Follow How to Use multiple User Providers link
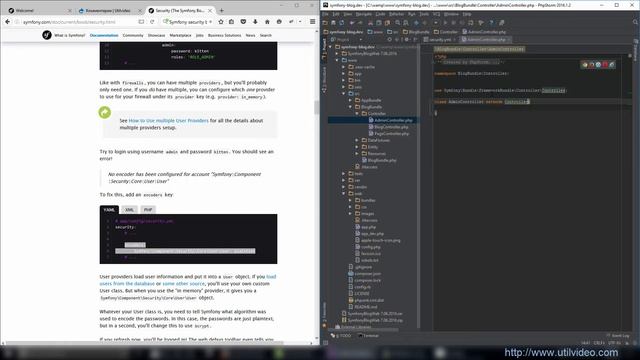Screen dimensions: 640x360 coord(169,120)
